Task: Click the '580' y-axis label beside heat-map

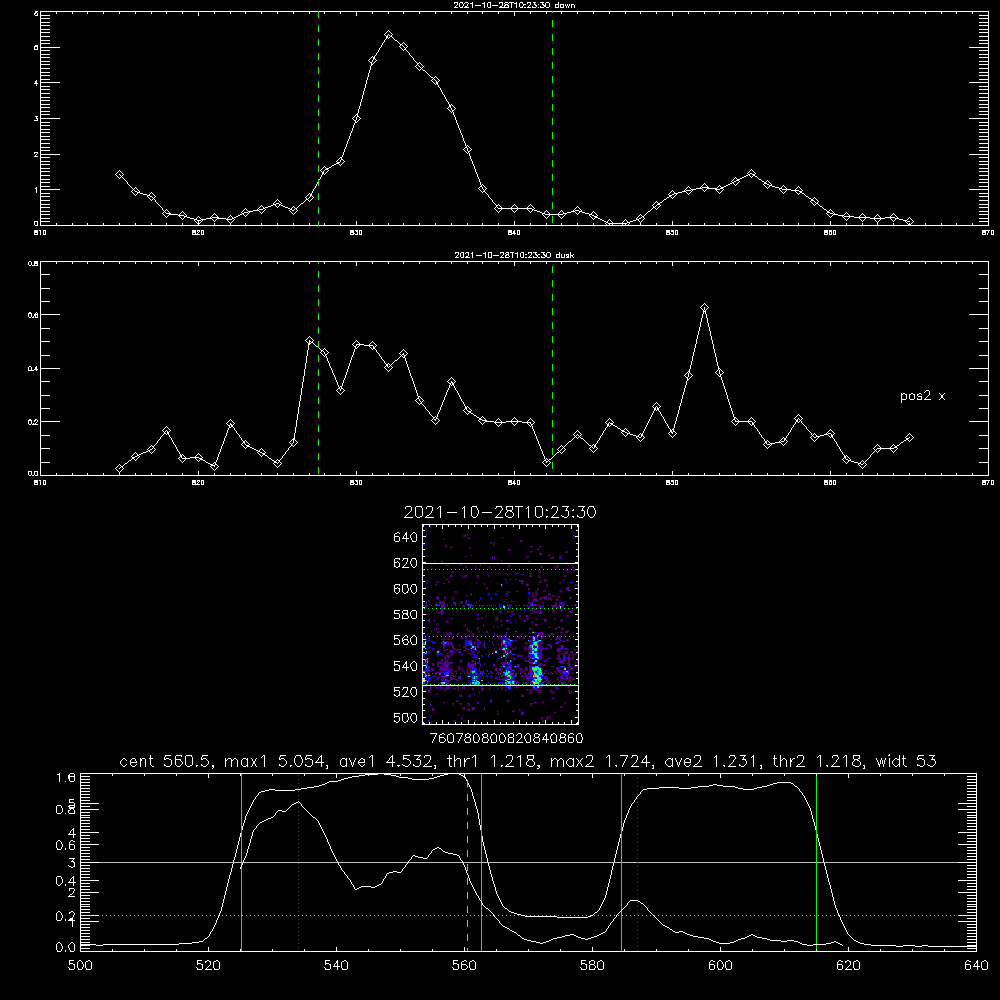Action: pos(406,615)
